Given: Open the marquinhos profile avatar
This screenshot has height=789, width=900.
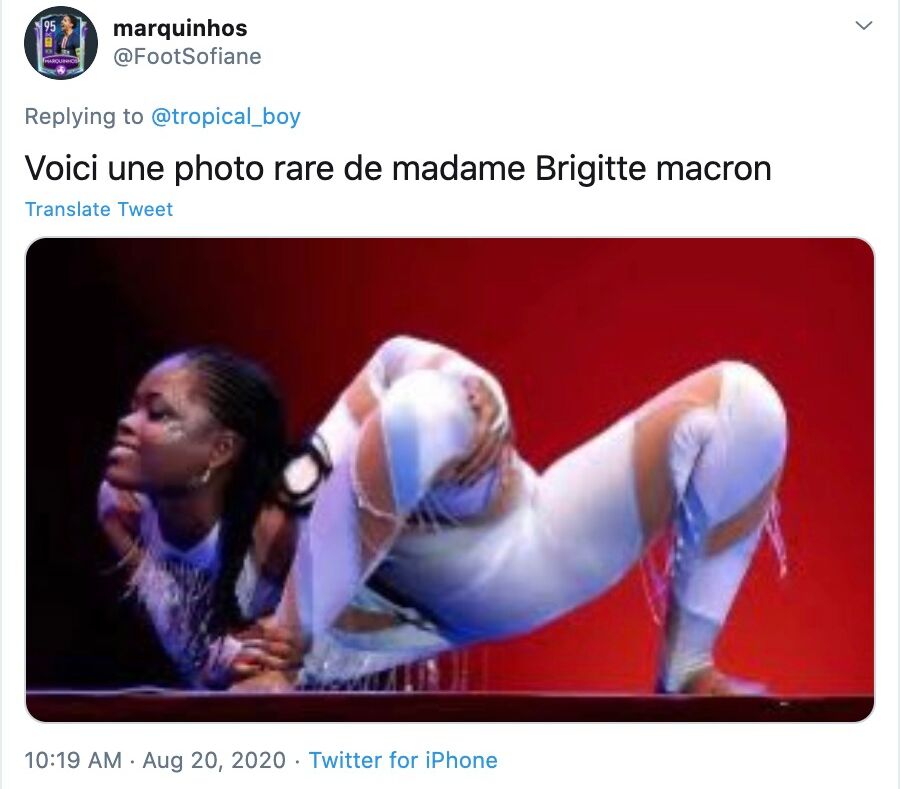Looking at the screenshot, I should [61, 43].
